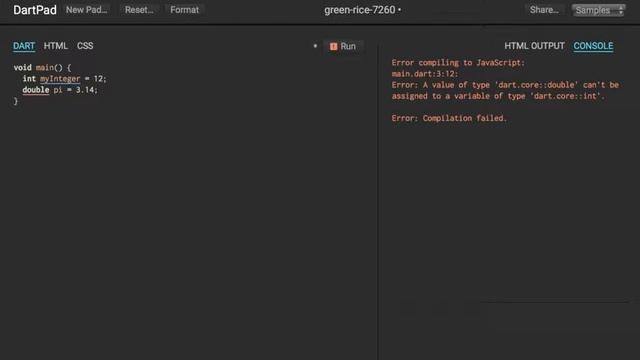Click the DartPad logo title
Image resolution: width=640 pixels, height=360 pixels.
click(35, 10)
